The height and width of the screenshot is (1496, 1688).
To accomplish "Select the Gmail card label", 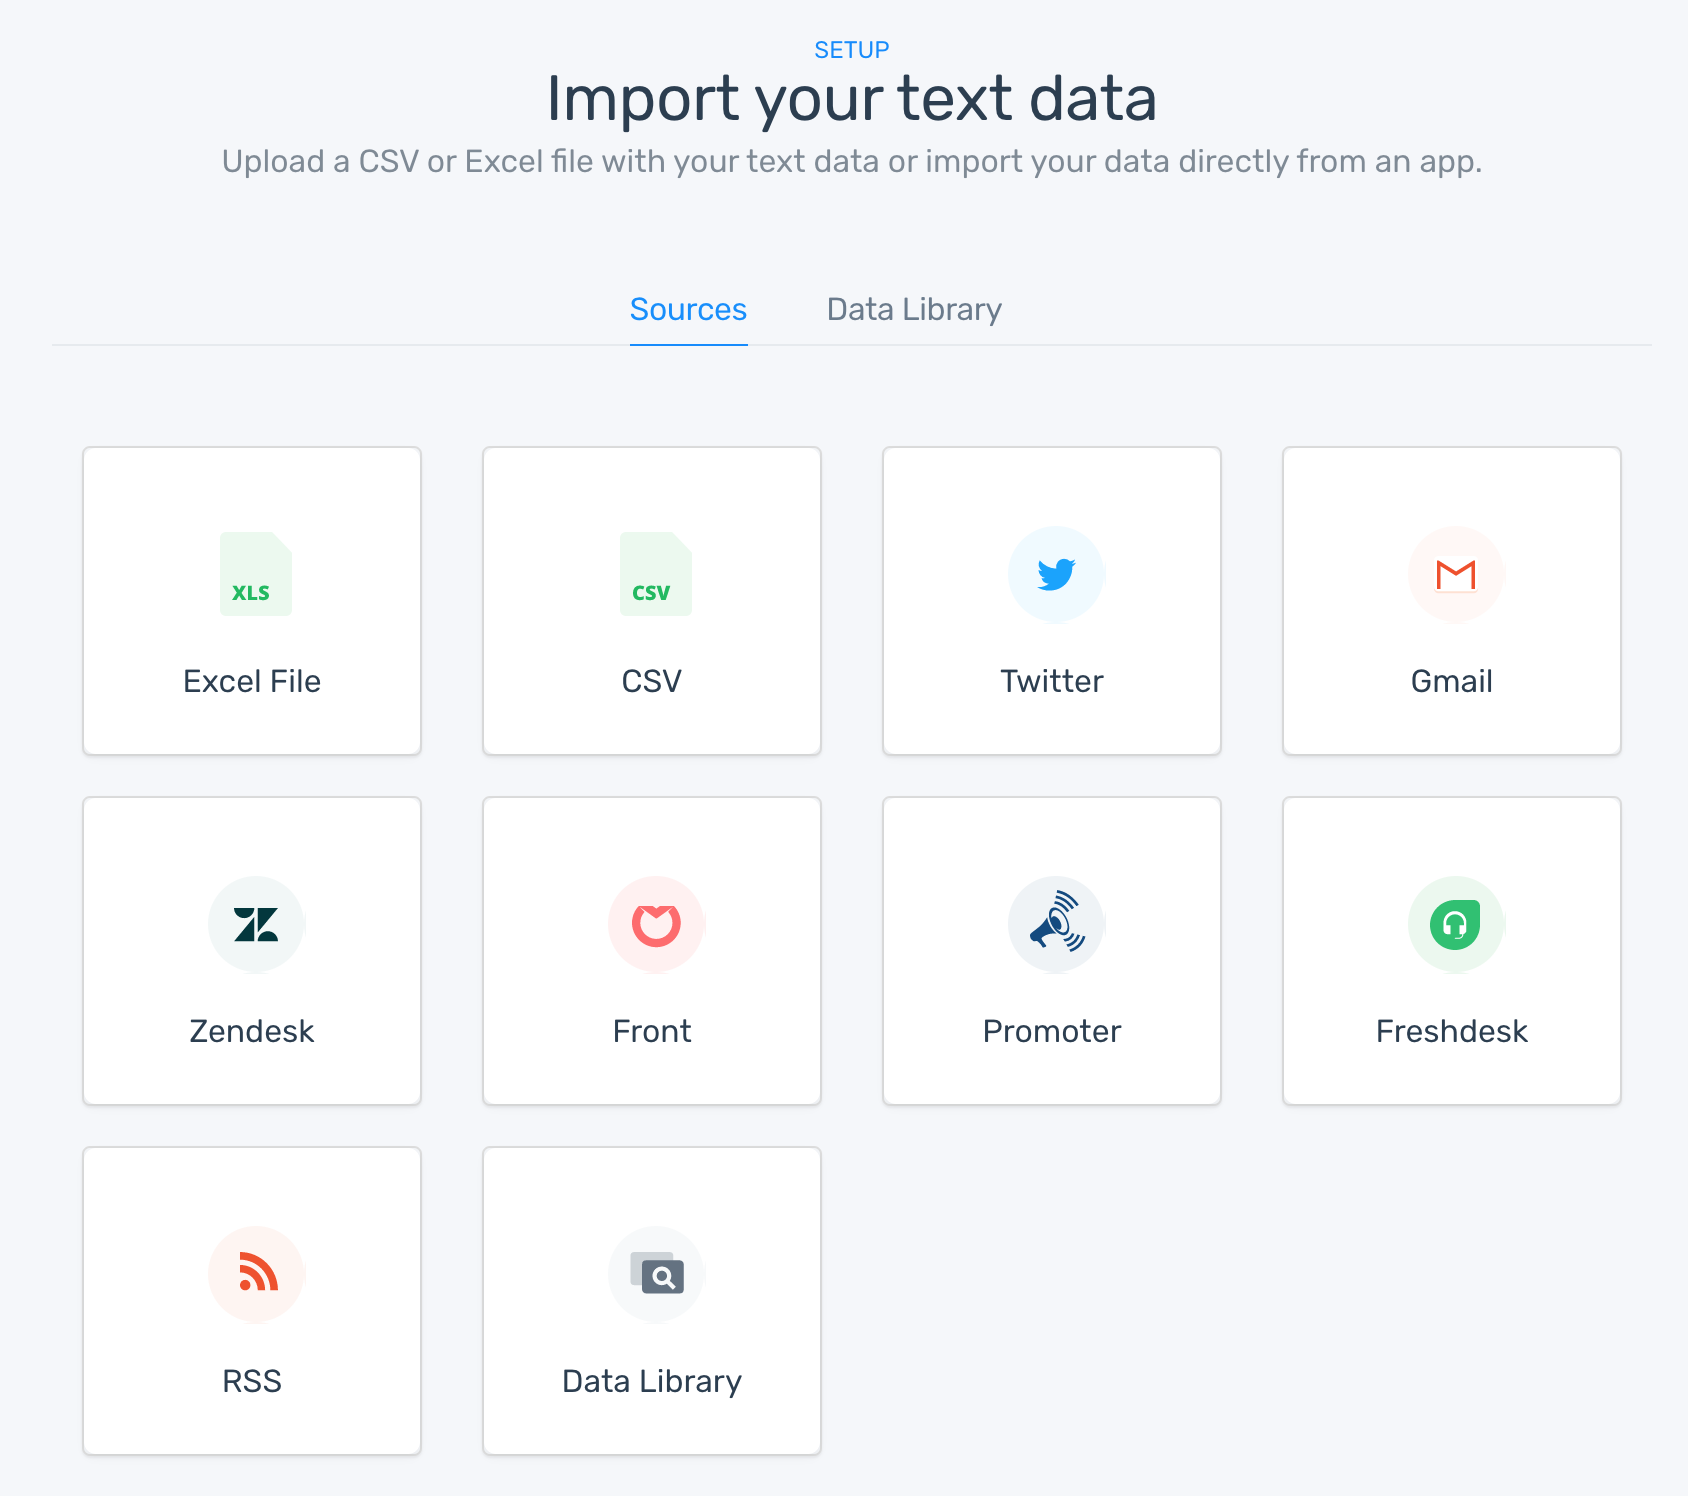I will 1452,681.
